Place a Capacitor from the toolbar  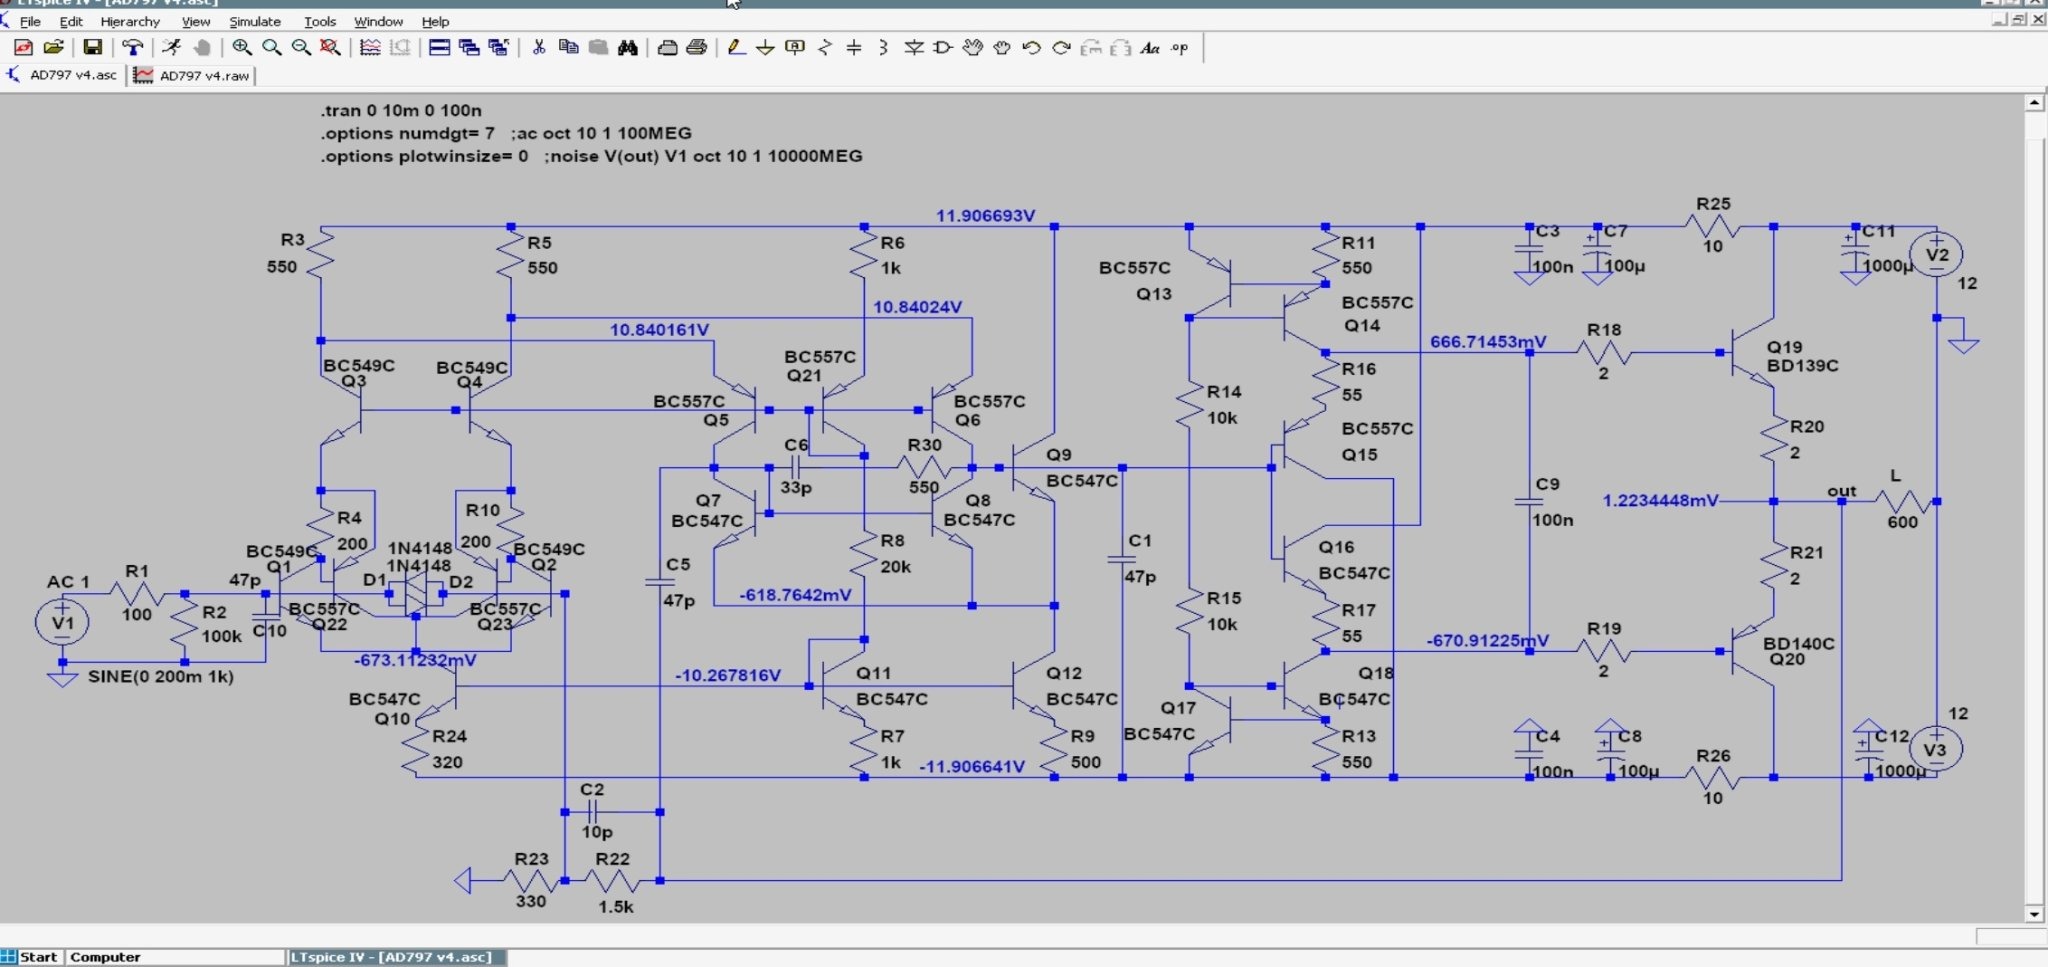coord(854,47)
